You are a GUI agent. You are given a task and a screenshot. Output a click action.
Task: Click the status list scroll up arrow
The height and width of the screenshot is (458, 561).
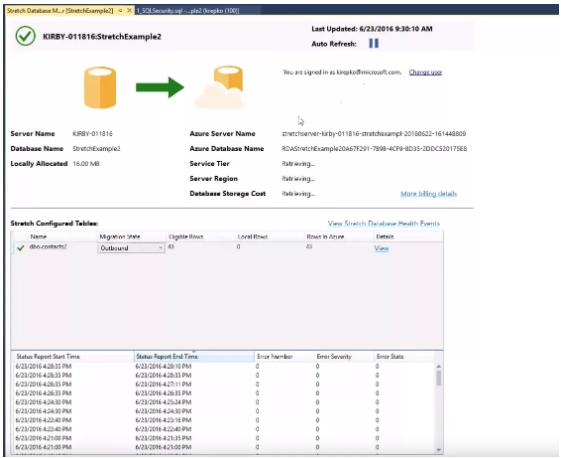point(439,366)
